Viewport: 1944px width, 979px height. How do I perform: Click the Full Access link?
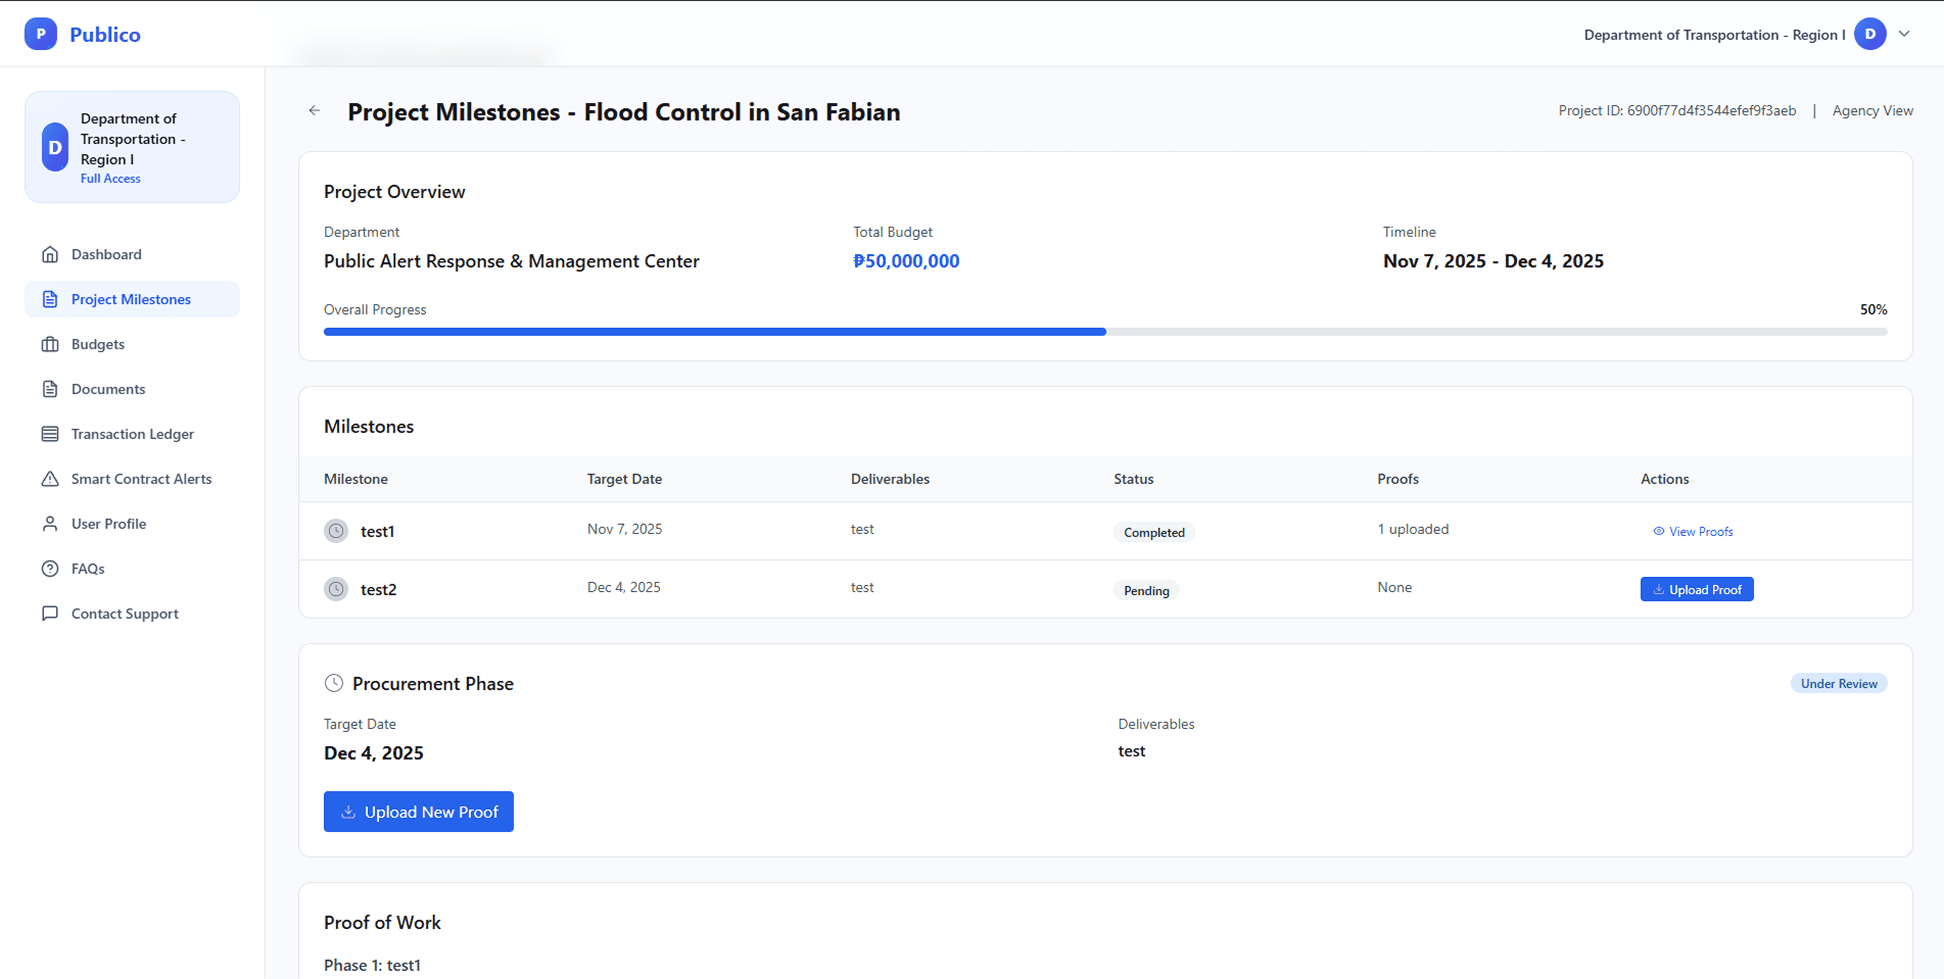[110, 179]
